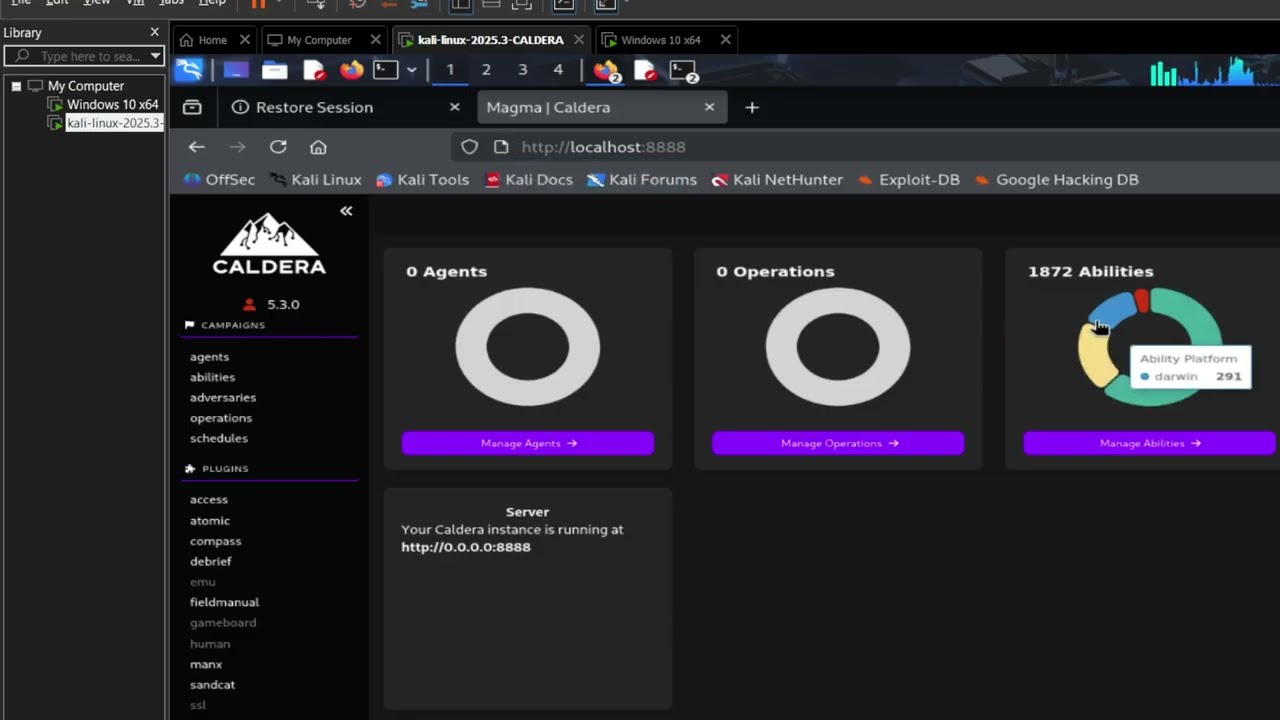
Task: Open a new Firefox tab
Action: 752,107
